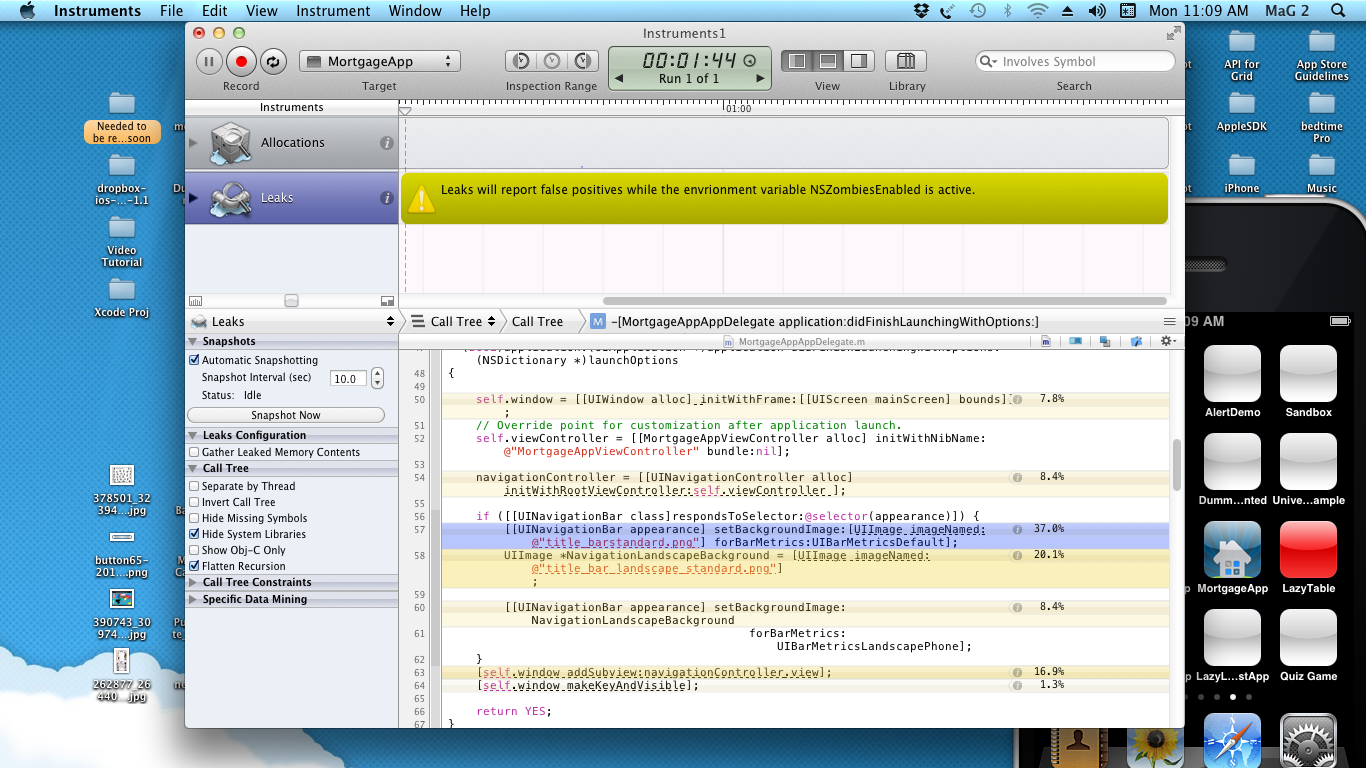Collapse the Leaks Configuration section

tap(193, 436)
